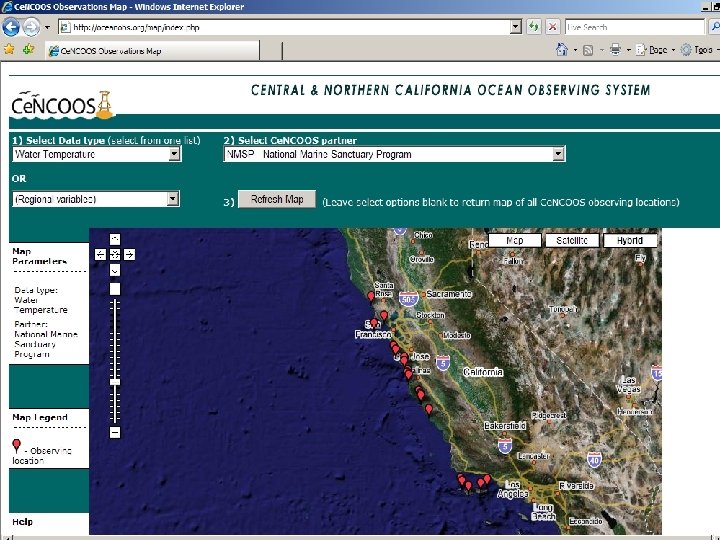Click the red marker near Santa Rosa
Viewport: 720px width, 540px height.
coord(371,296)
